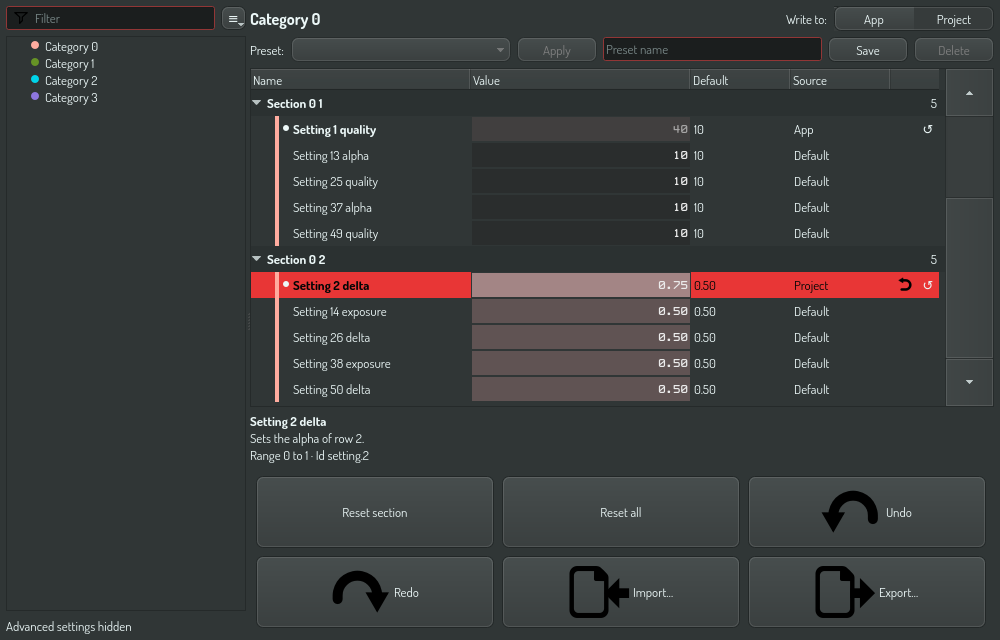The height and width of the screenshot is (640, 1000).
Task: Click the purple Category 3 dot
Action: [x=35, y=97]
